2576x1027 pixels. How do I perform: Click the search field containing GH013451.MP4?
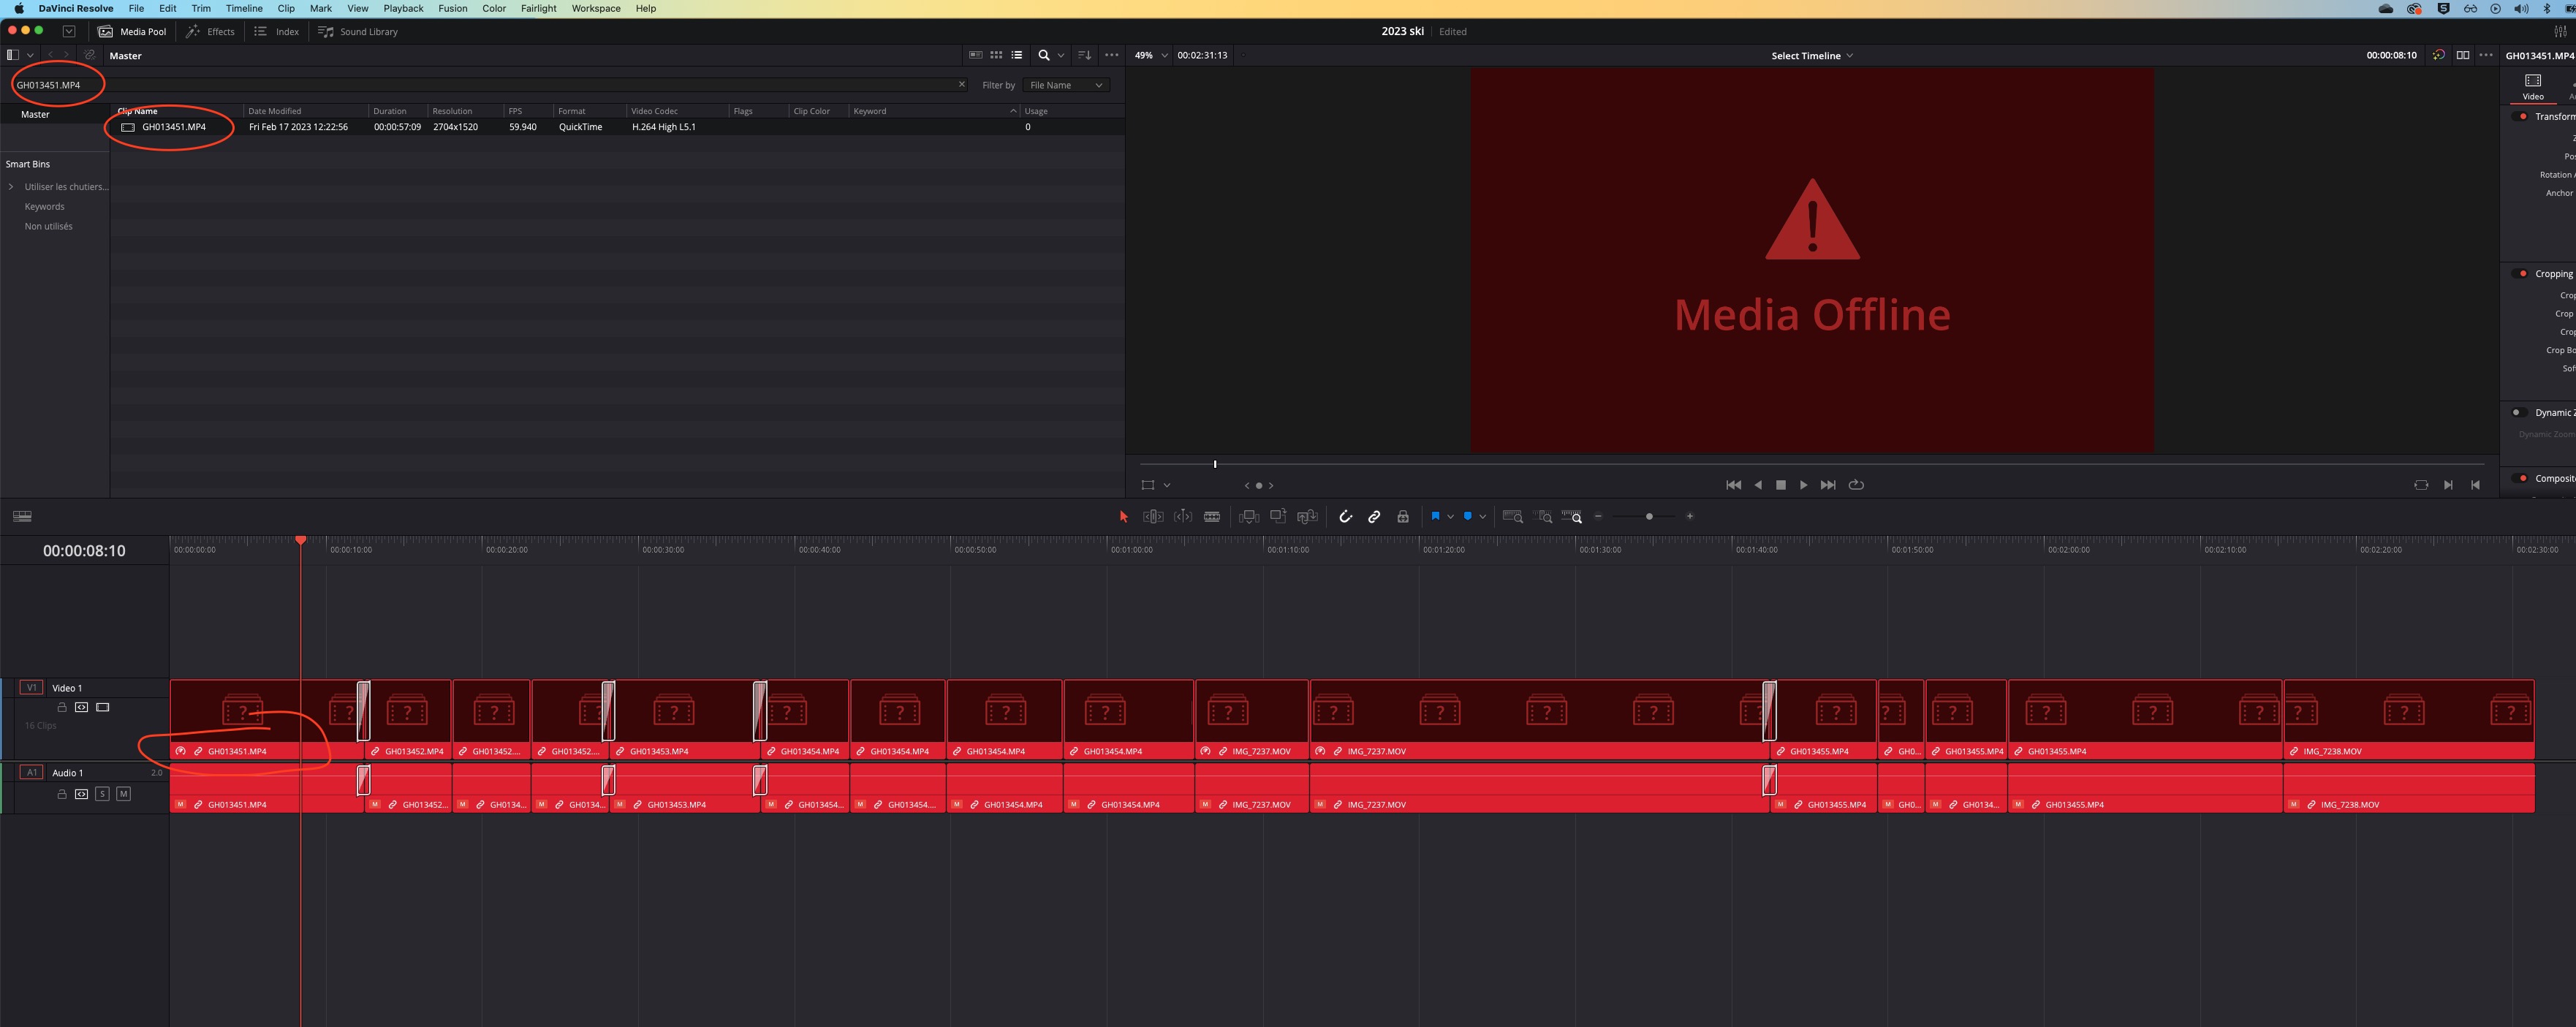click(490, 85)
